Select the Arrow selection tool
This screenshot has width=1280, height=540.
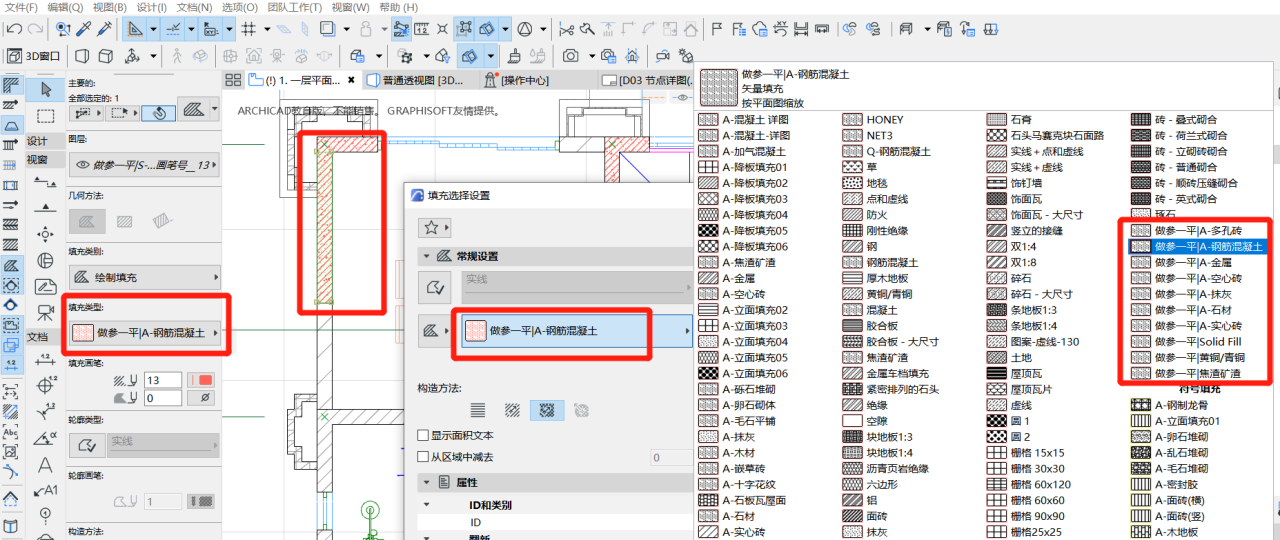coord(45,88)
